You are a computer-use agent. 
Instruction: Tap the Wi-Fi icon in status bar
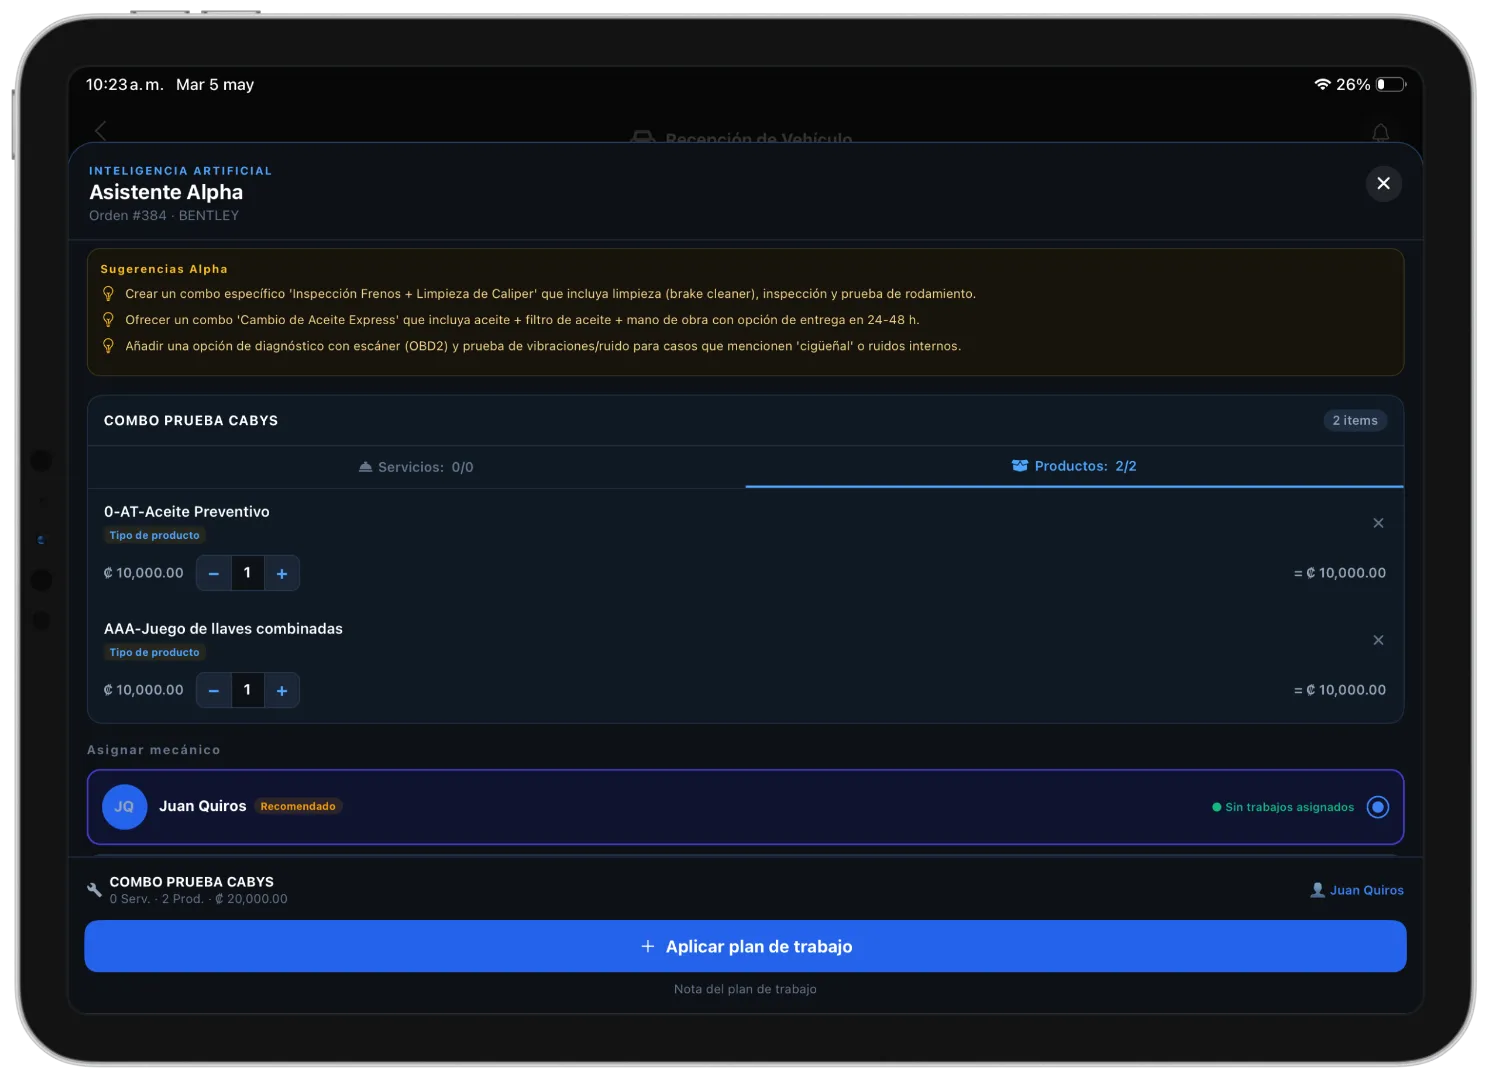coord(1322,85)
